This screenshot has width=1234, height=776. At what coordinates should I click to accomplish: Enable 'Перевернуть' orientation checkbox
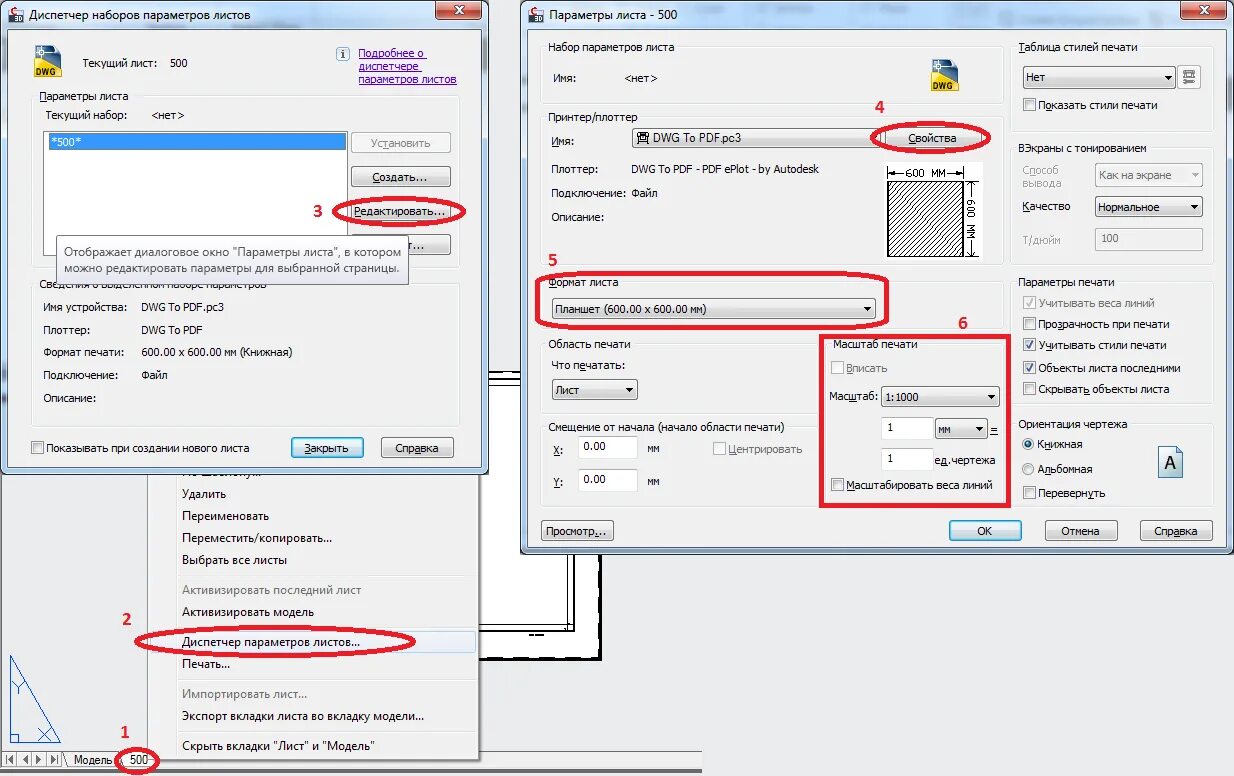click(x=1030, y=493)
